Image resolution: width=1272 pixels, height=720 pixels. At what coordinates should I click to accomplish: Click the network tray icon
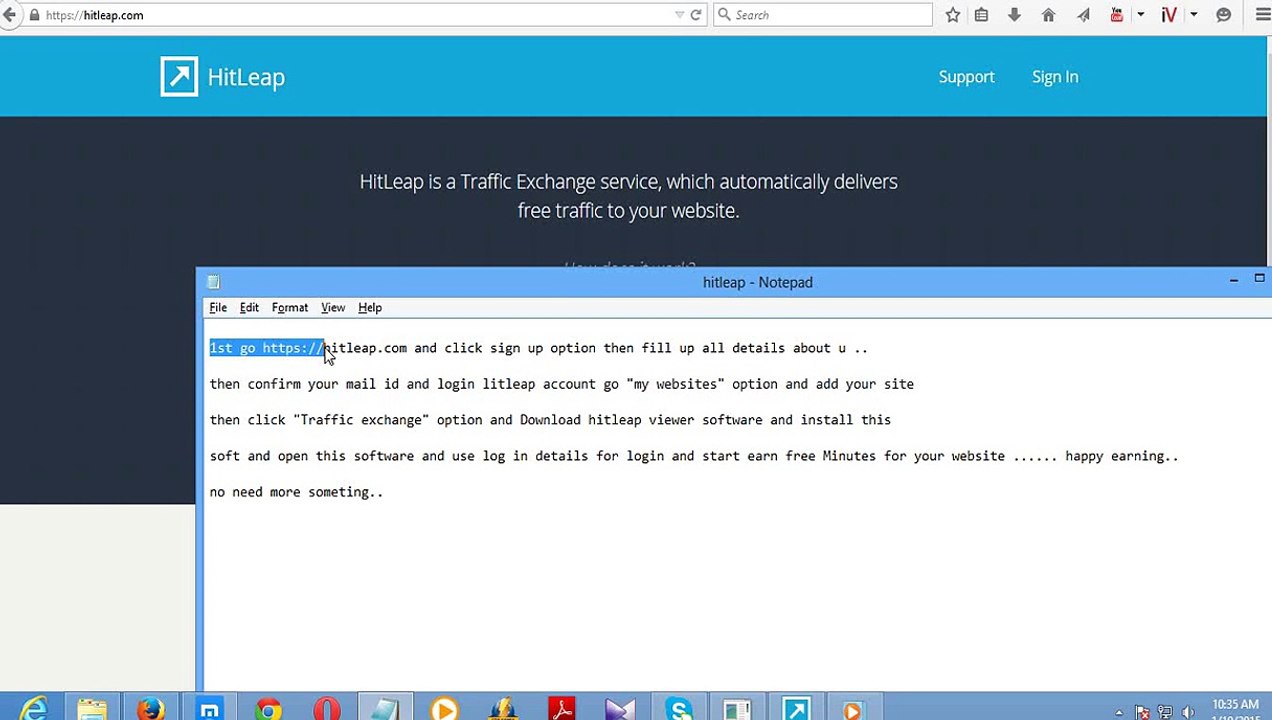(1165, 712)
